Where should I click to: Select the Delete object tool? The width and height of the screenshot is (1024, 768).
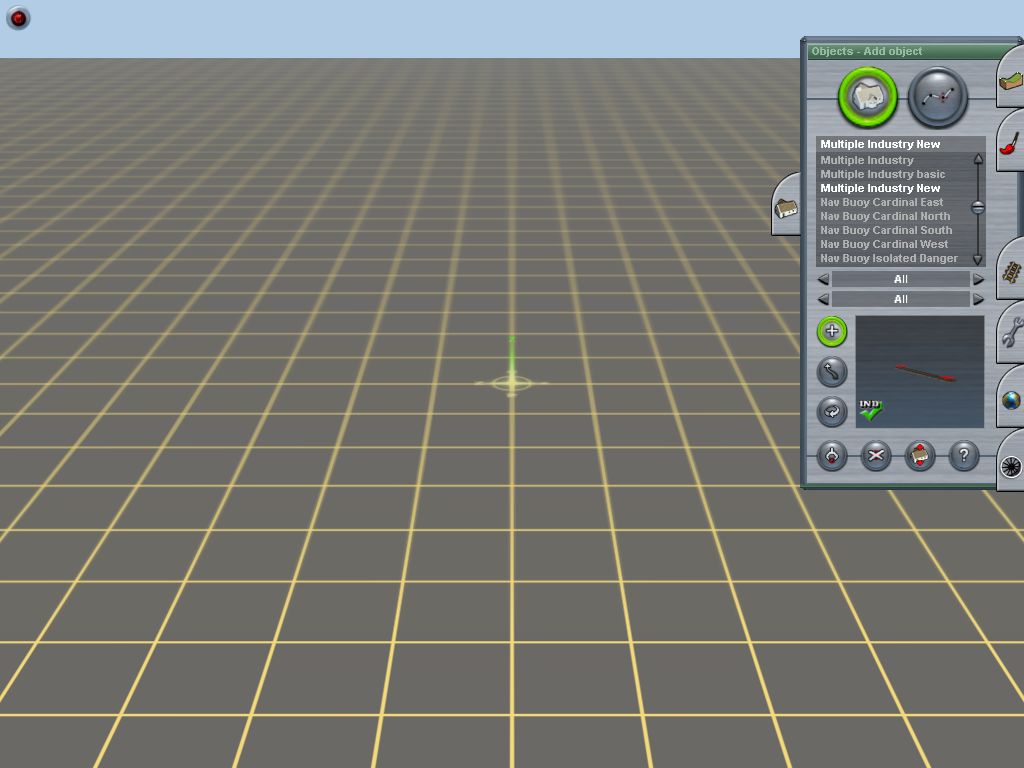point(876,456)
